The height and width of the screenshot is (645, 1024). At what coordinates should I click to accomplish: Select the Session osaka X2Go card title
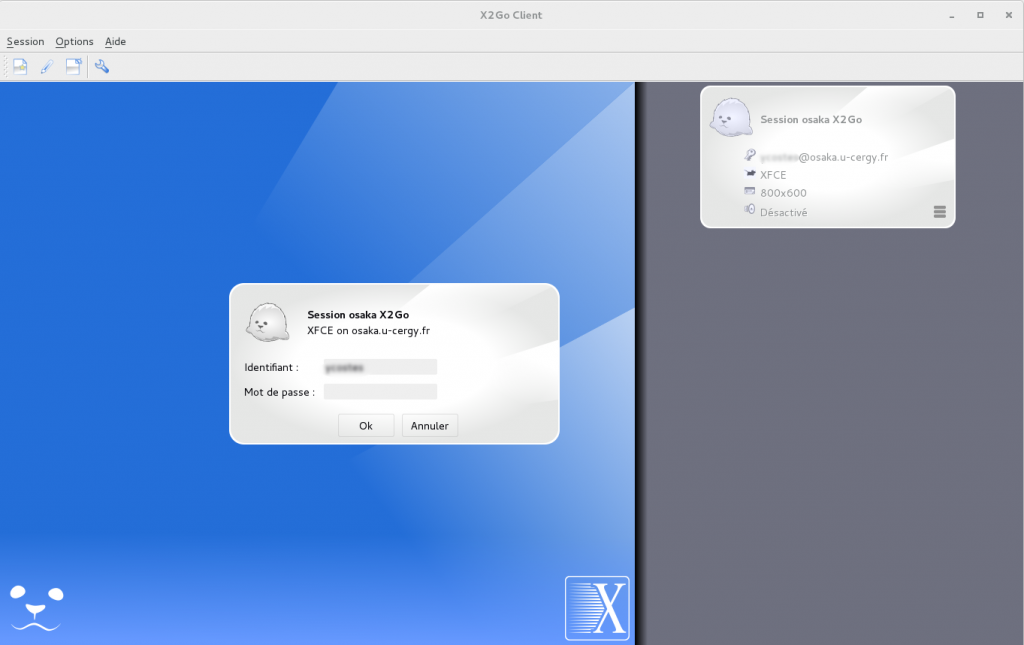tap(811, 119)
